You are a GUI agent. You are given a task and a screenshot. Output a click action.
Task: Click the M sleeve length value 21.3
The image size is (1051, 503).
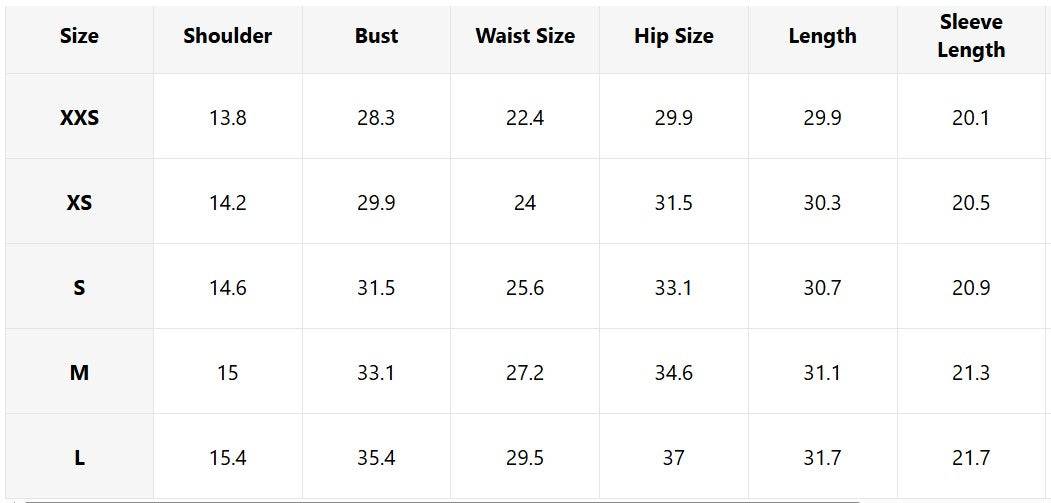[970, 373]
